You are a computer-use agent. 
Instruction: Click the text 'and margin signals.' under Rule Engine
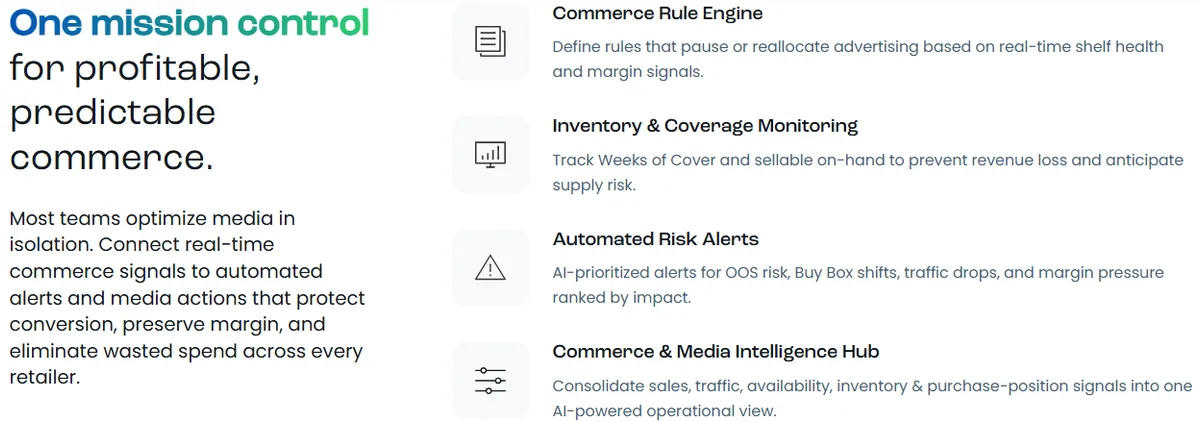tap(628, 72)
